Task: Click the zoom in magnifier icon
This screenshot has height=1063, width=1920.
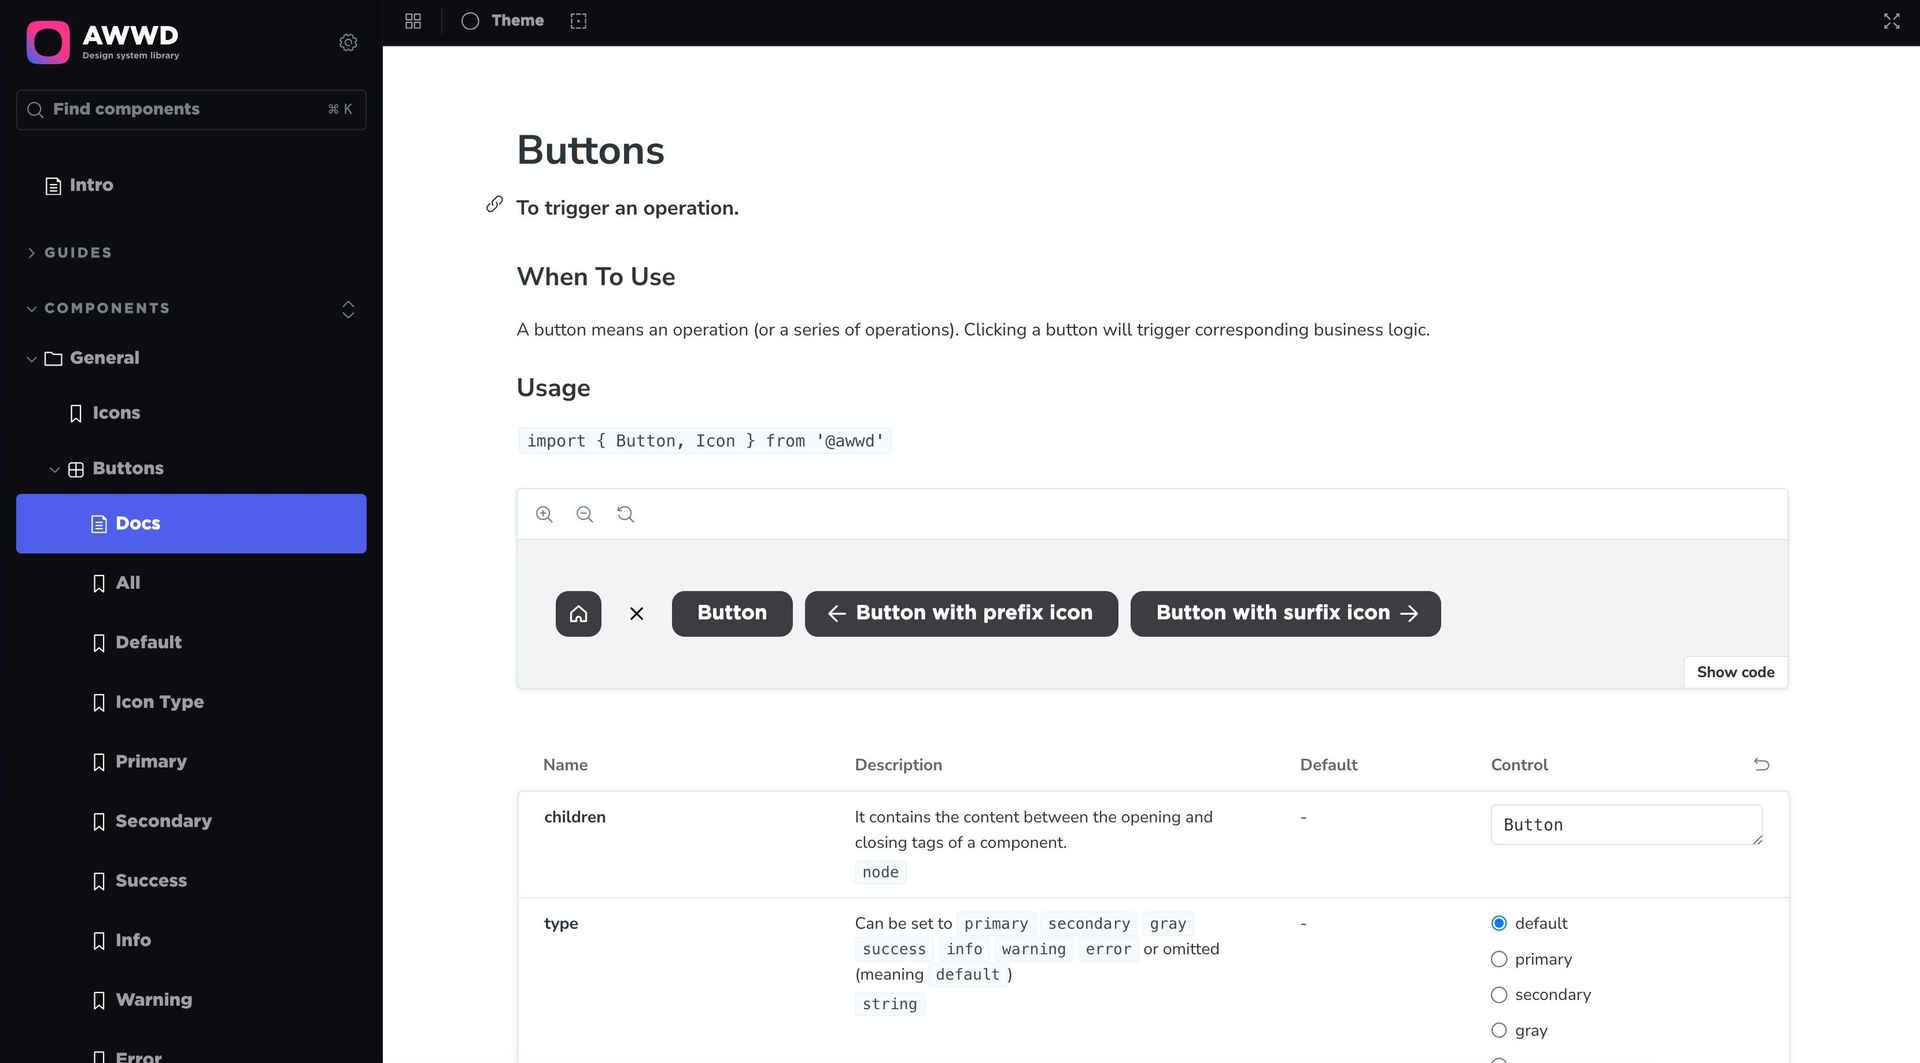Action: coord(544,514)
